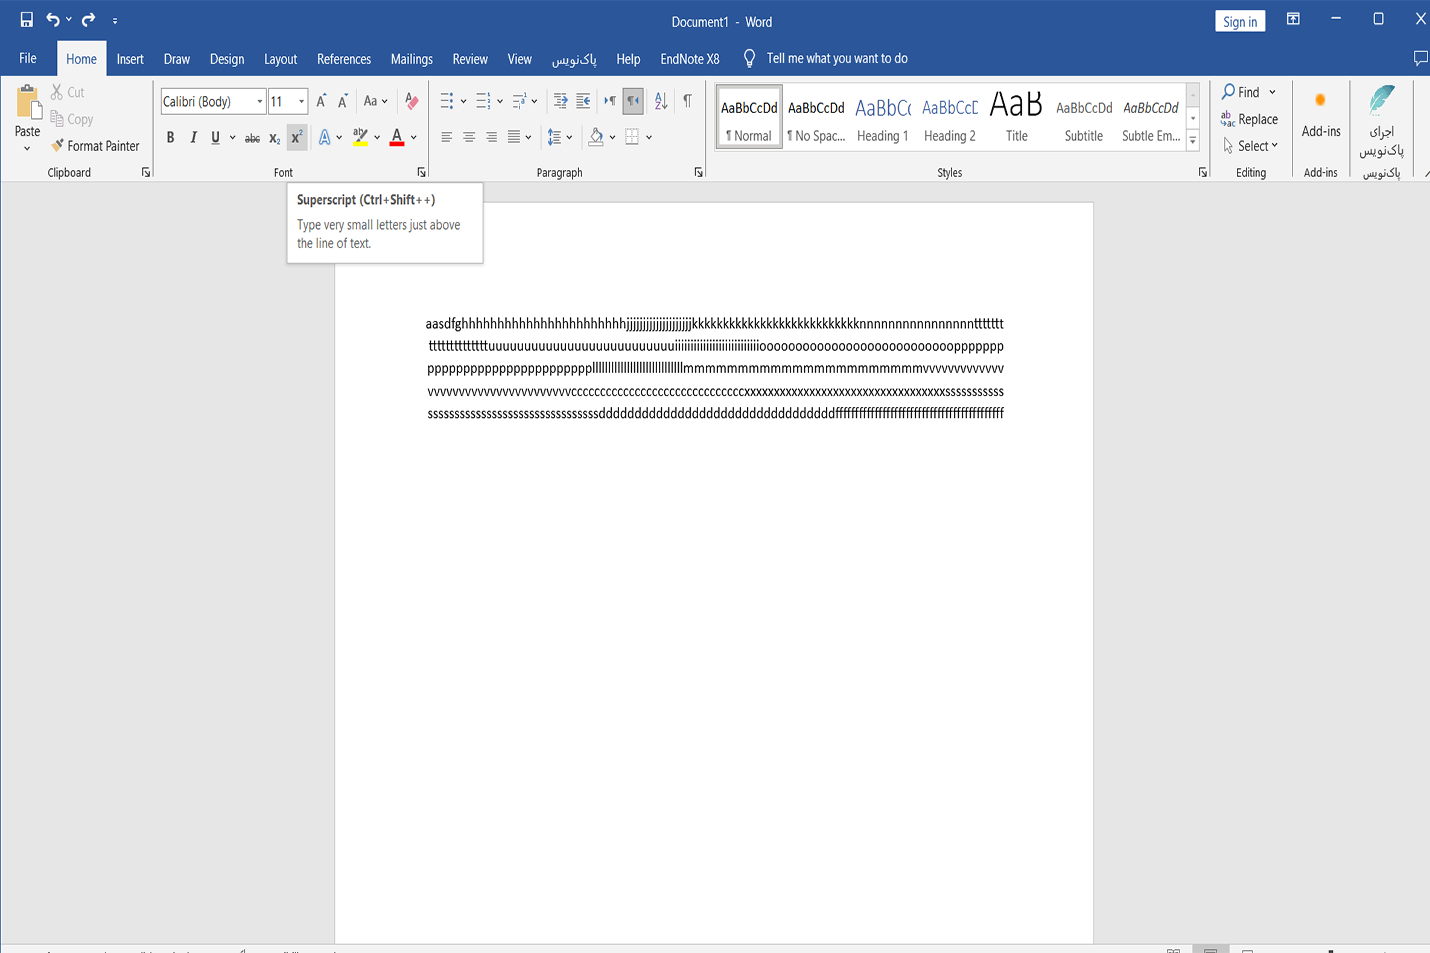Switch to the Insert tab
Screen dimensions: 1430x953
pos(130,59)
